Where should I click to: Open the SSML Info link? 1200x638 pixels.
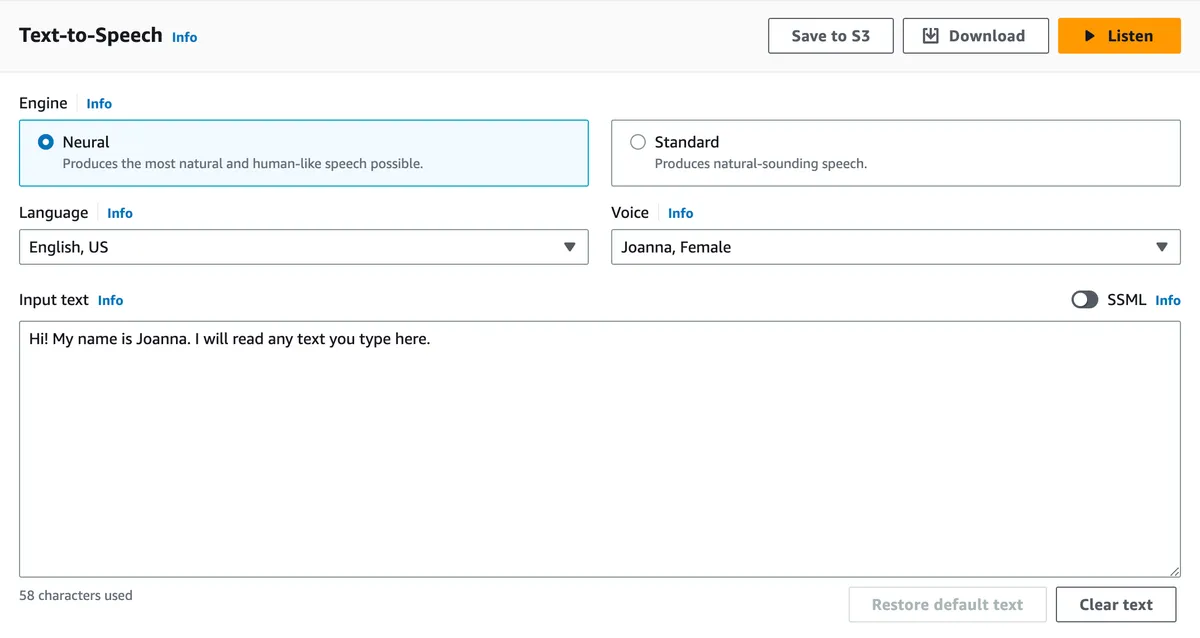[1168, 300]
